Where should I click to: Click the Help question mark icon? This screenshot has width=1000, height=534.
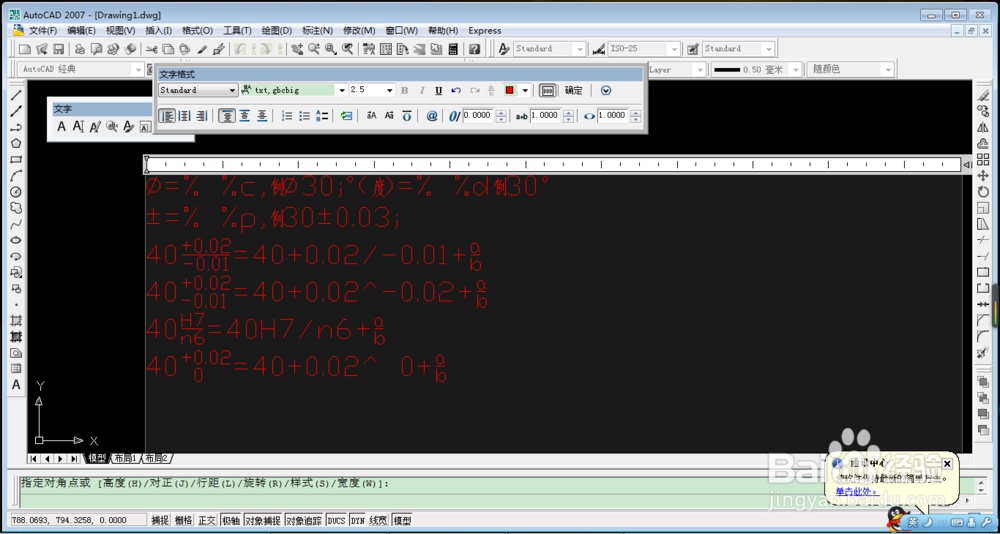tap(474, 48)
